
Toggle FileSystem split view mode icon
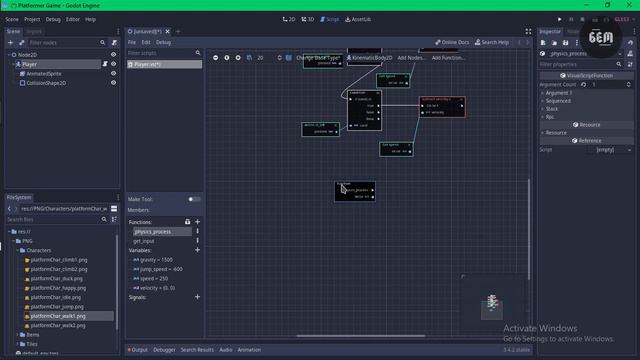pos(114,209)
